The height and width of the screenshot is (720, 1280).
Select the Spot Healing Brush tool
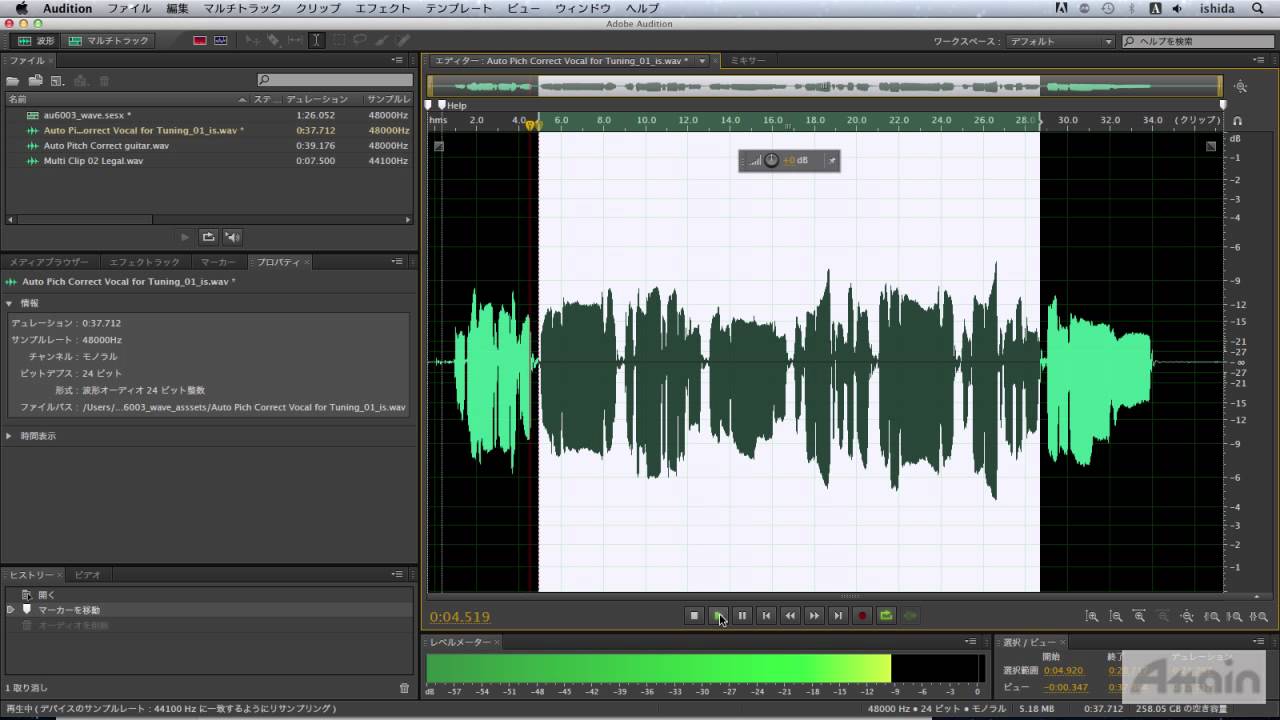point(403,41)
